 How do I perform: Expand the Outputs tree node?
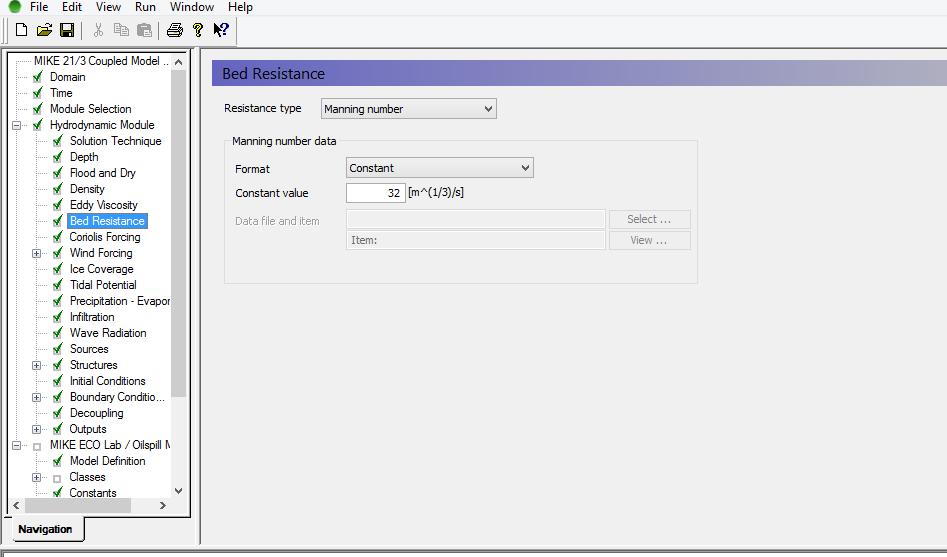click(x=37, y=429)
